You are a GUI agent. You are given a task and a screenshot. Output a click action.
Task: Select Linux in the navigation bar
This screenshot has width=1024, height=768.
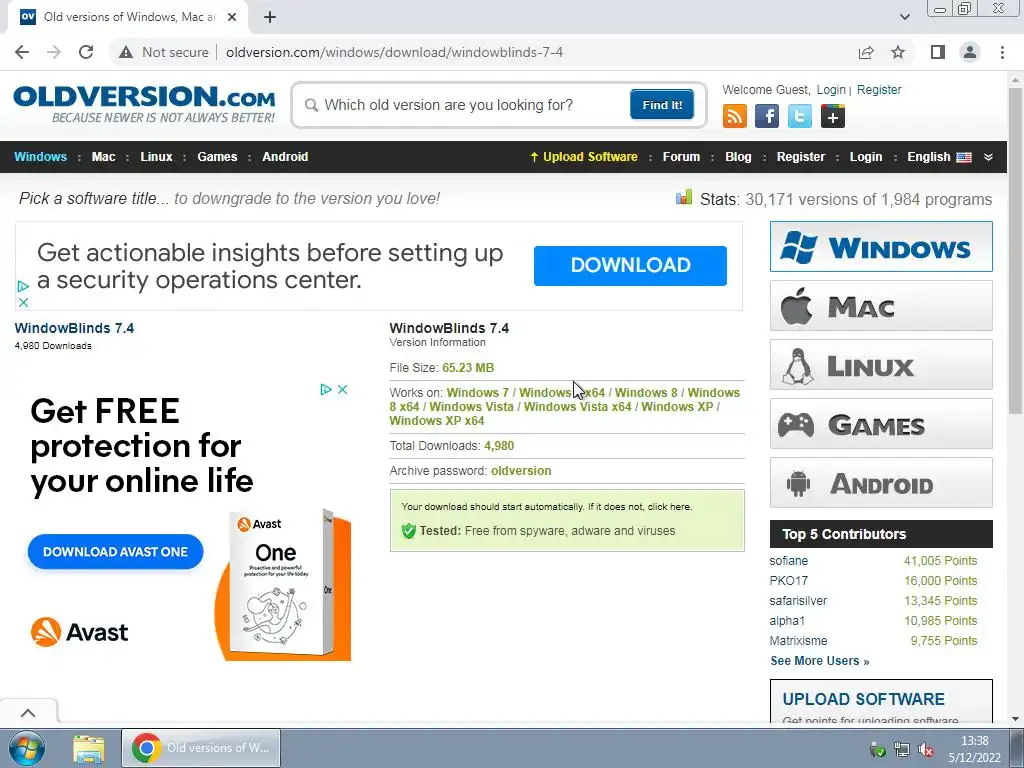156,157
